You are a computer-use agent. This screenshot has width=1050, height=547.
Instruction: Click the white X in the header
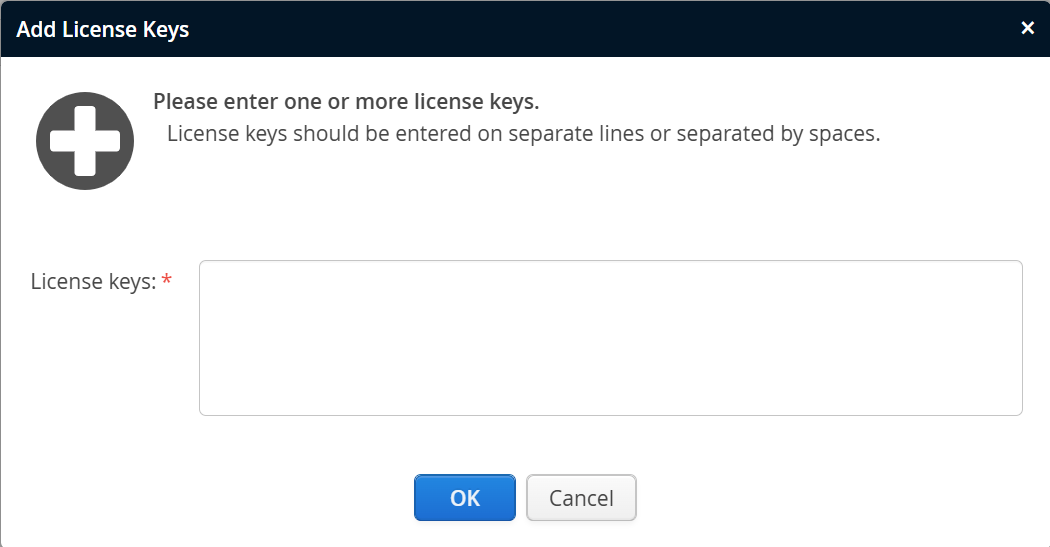(1027, 28)
